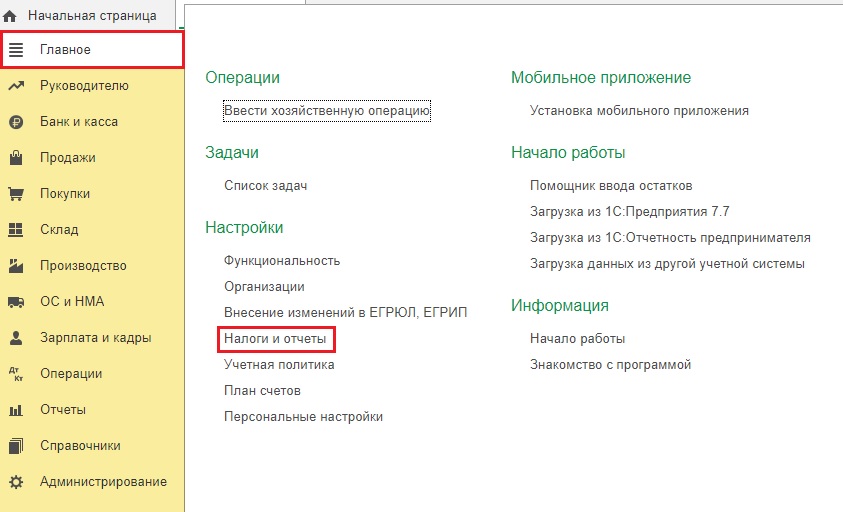Click the Администрирование gear icon
This screenshot has height=512, width=843.
[x=16, y=482]
